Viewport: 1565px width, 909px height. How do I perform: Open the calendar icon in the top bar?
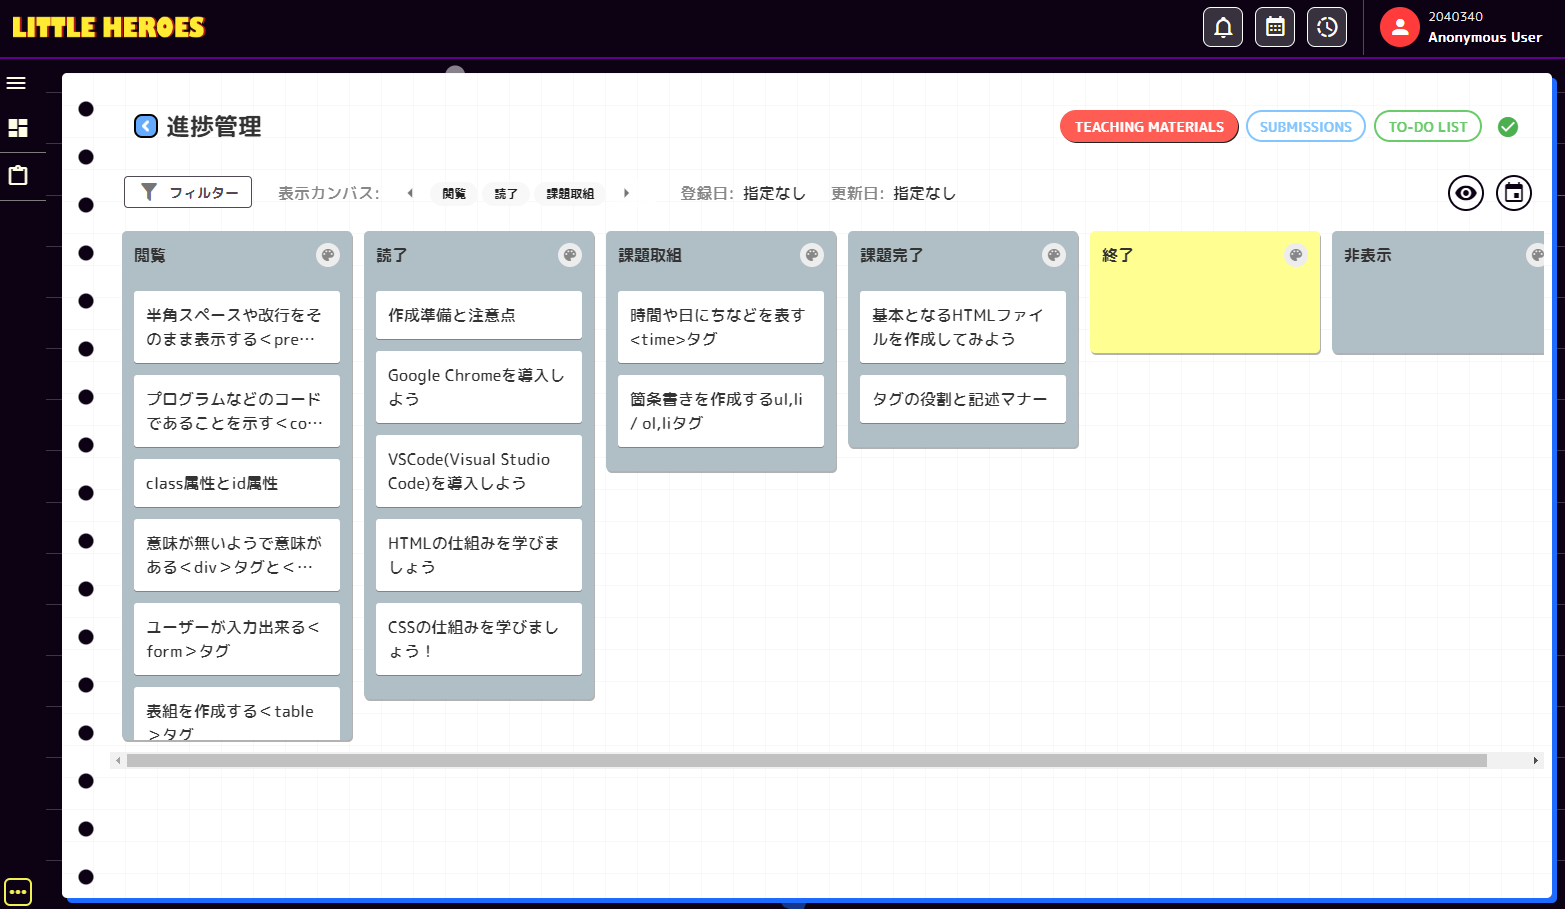coord(1274,27)
